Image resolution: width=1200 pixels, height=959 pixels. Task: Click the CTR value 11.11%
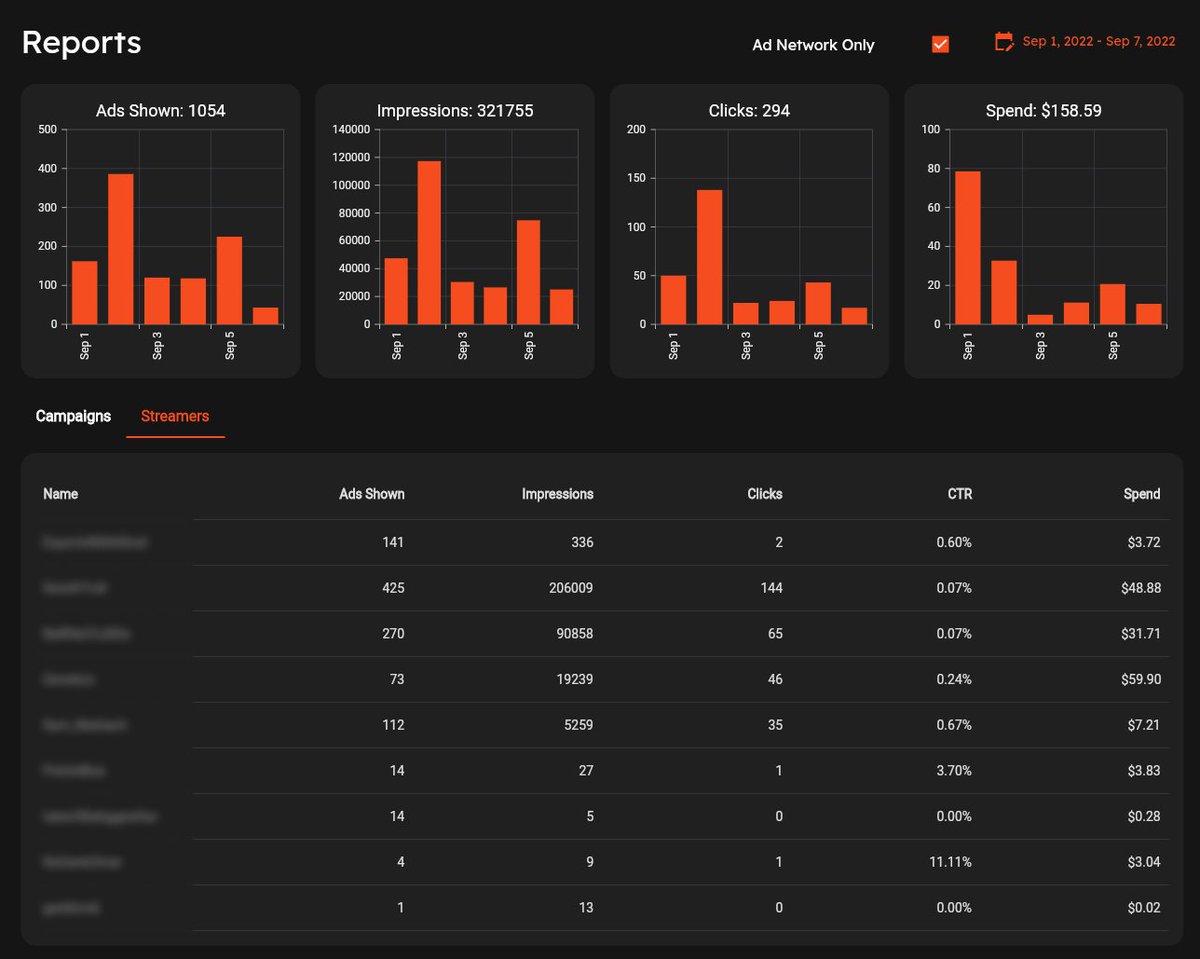[x=951, y=862]
